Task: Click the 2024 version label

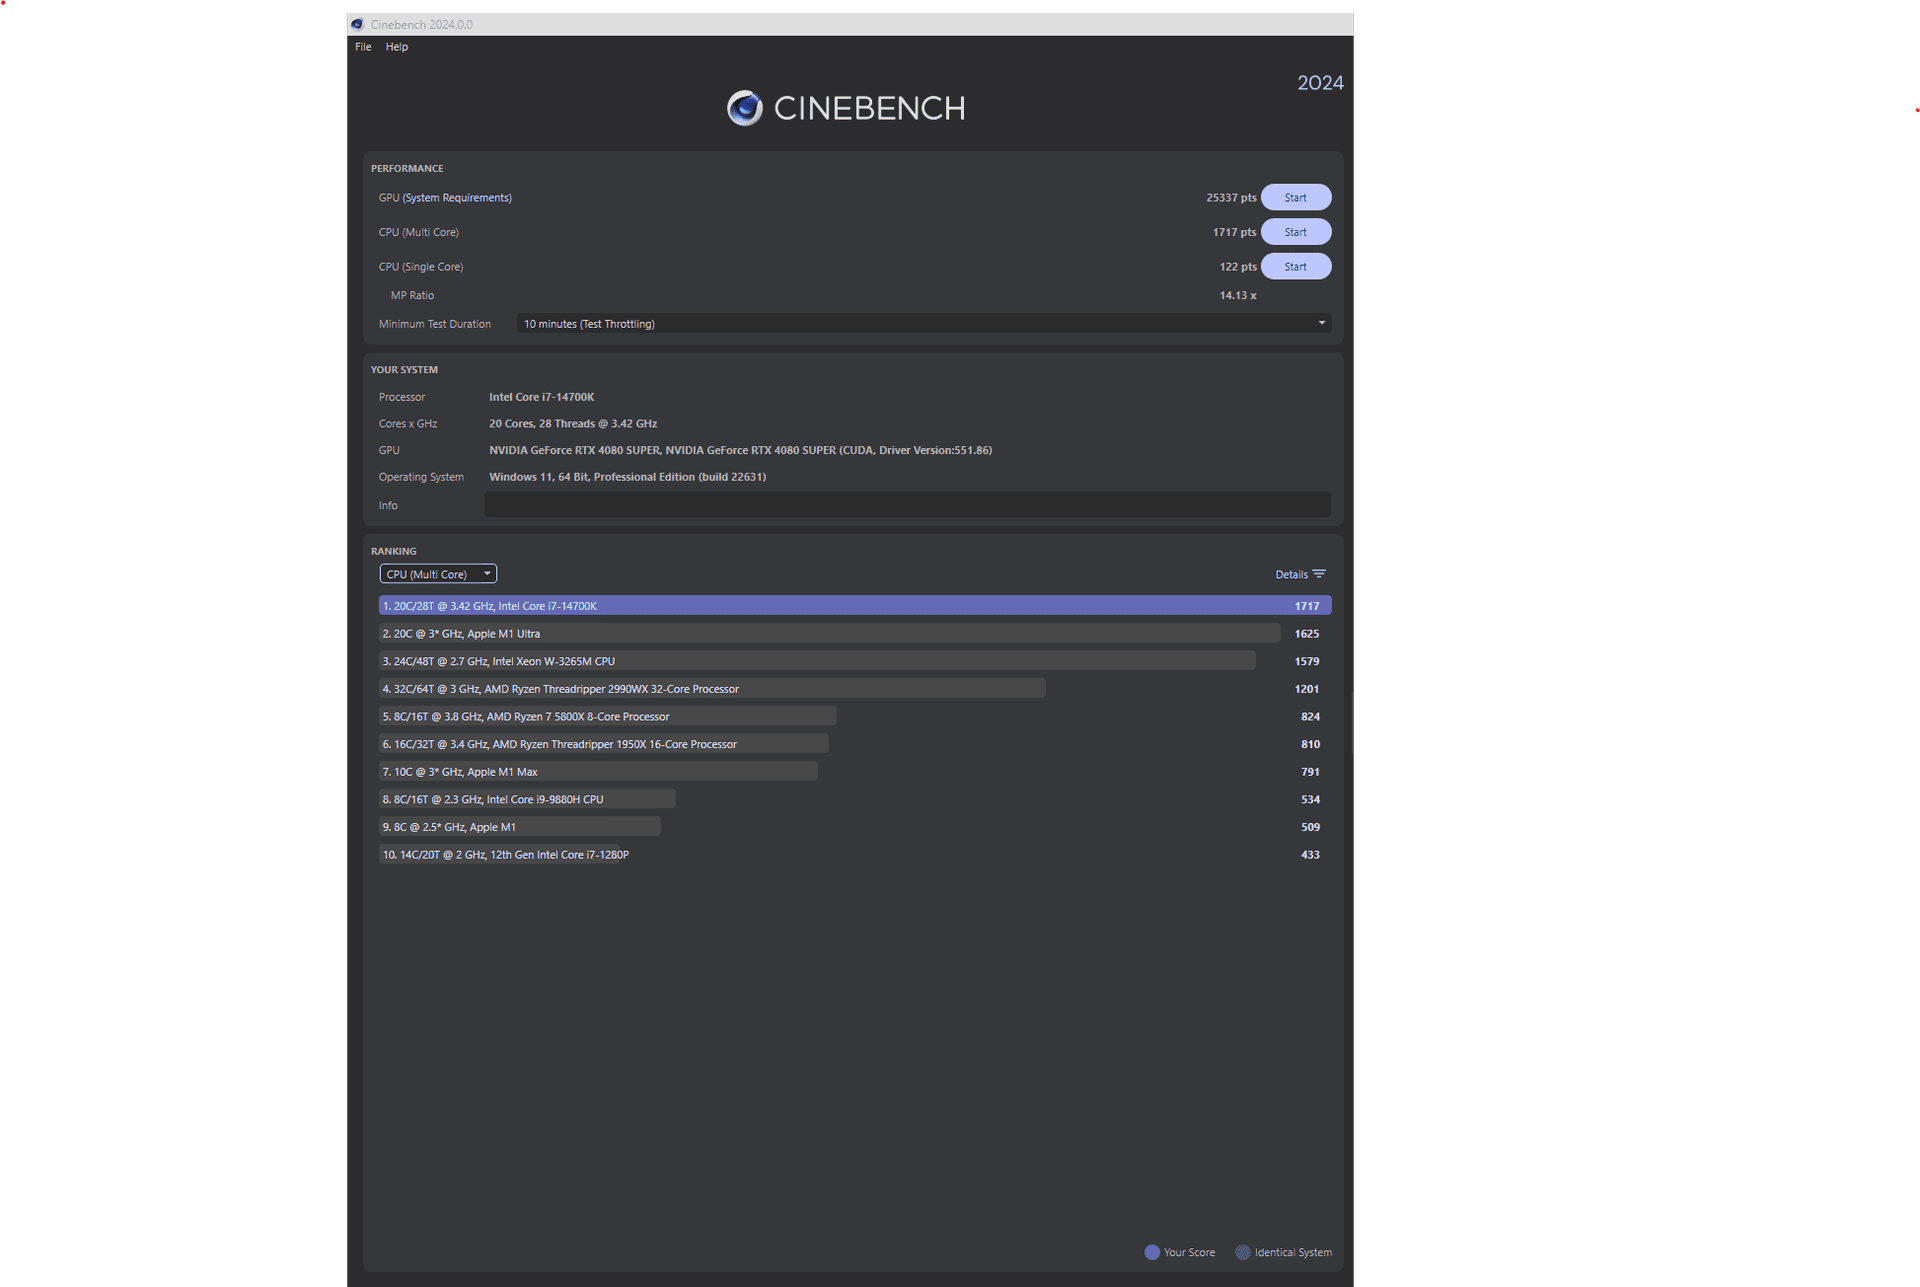Action: coord(1320,83)
